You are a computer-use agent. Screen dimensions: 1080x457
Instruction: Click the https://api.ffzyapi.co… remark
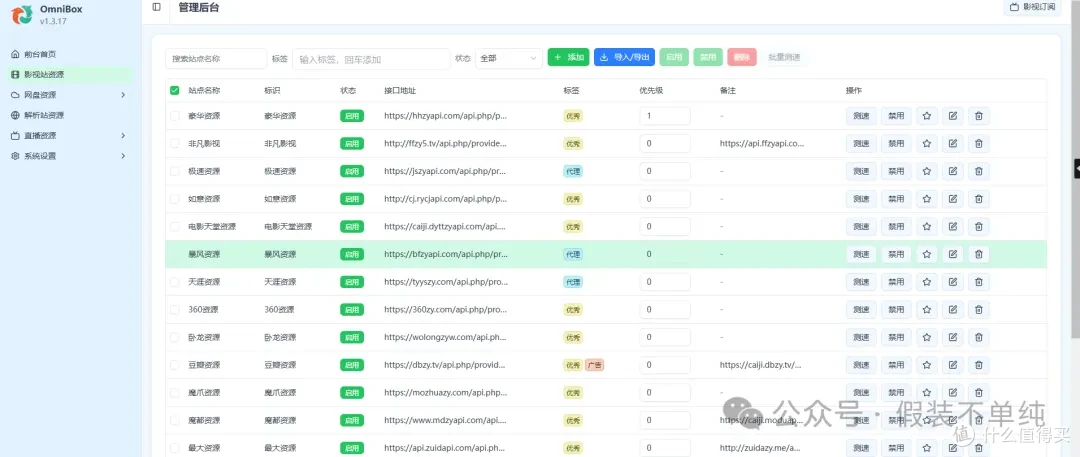click(x=762, y=143)
